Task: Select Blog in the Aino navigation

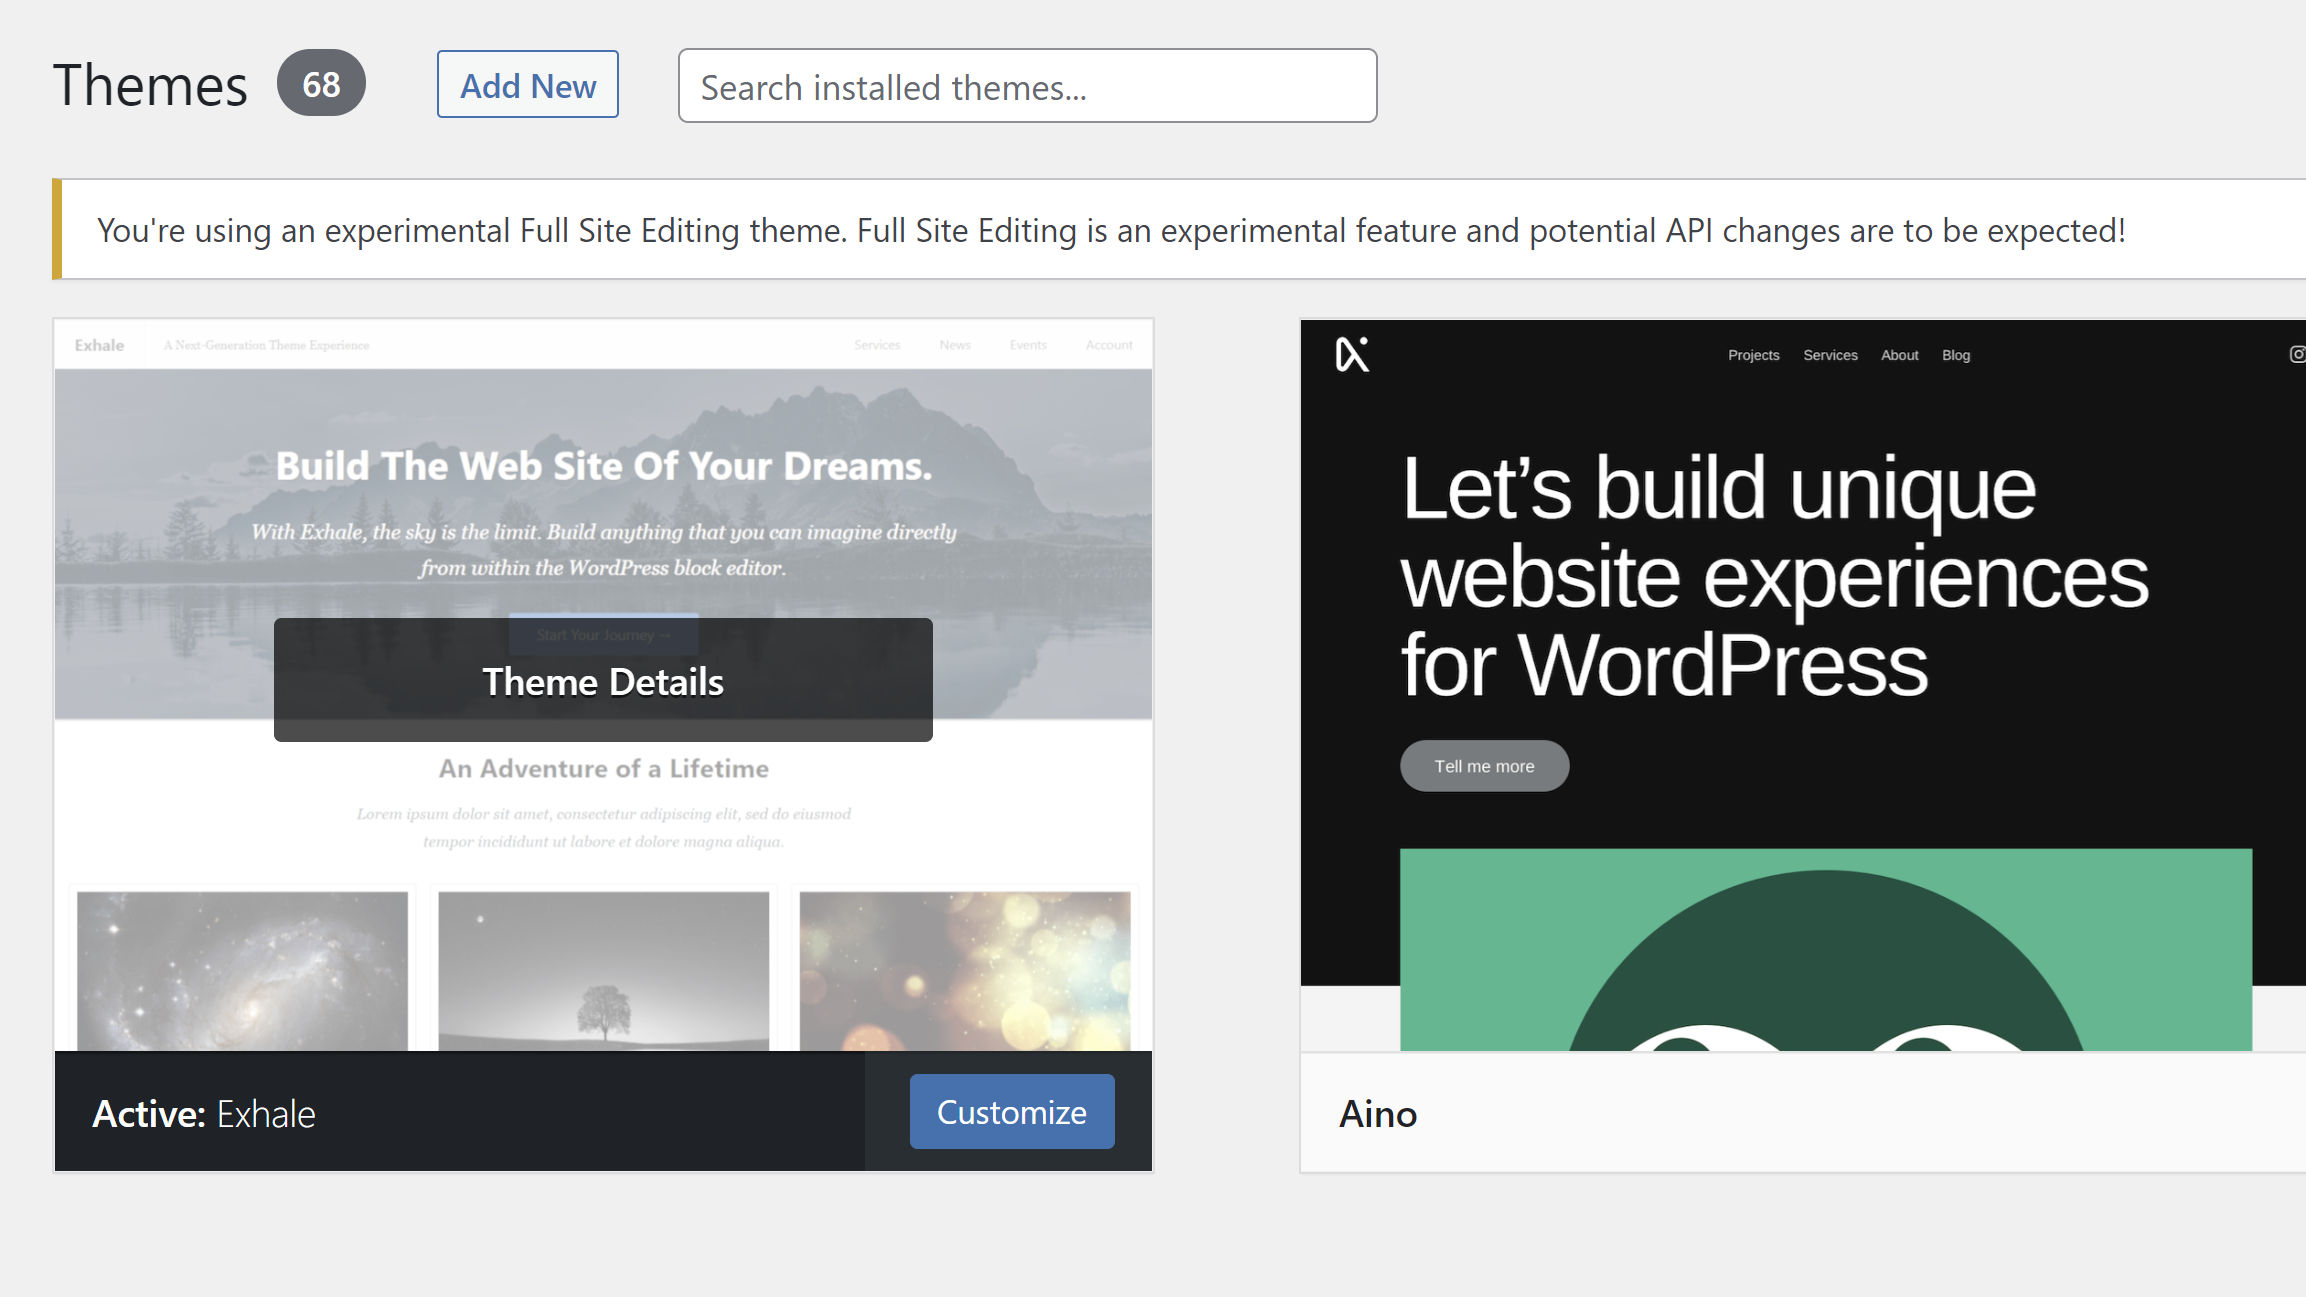Action: 1955,355
